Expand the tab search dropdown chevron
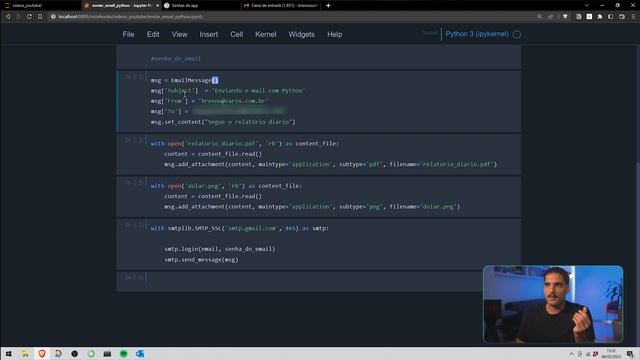This screenshot has width=640, height=360. [x=587, y=5]
